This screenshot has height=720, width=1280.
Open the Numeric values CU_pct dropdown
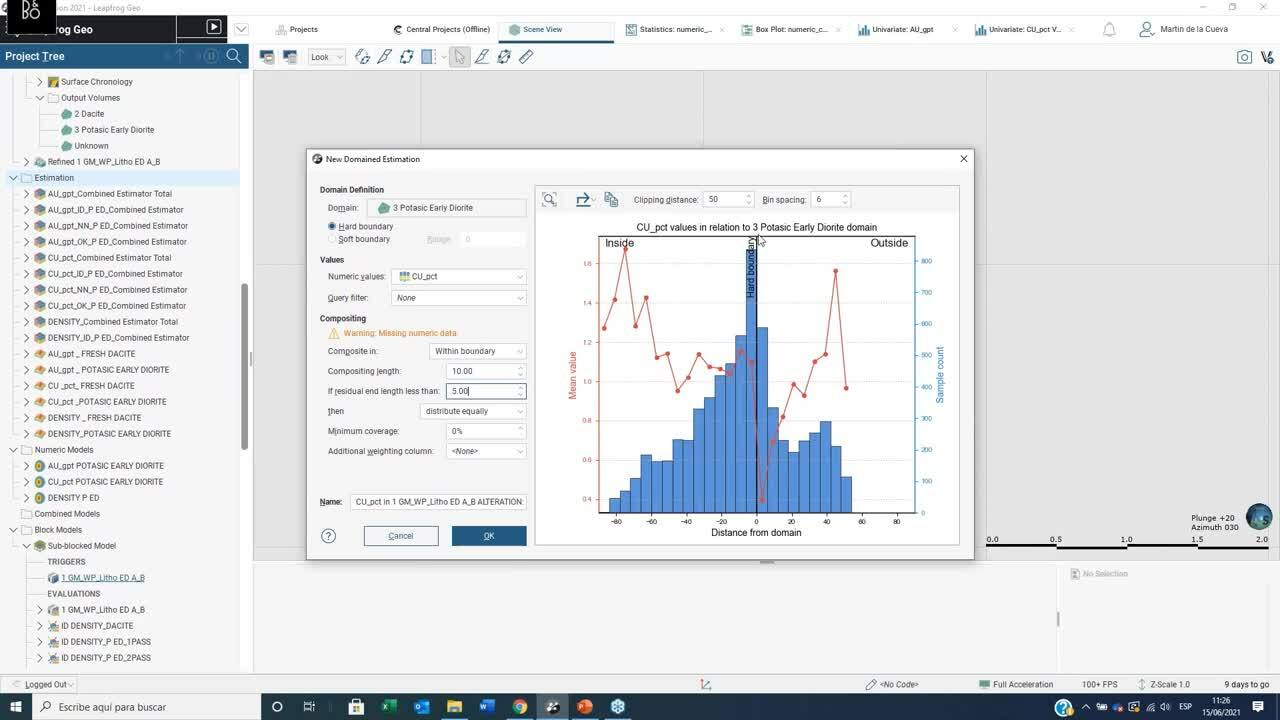point(459,276)
